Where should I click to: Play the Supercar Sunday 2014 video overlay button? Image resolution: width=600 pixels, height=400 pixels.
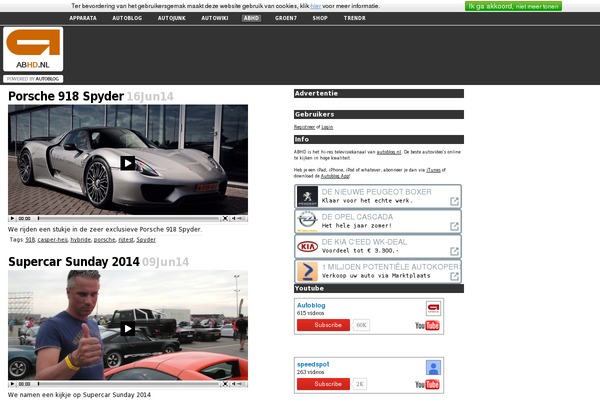click(128, 328)
